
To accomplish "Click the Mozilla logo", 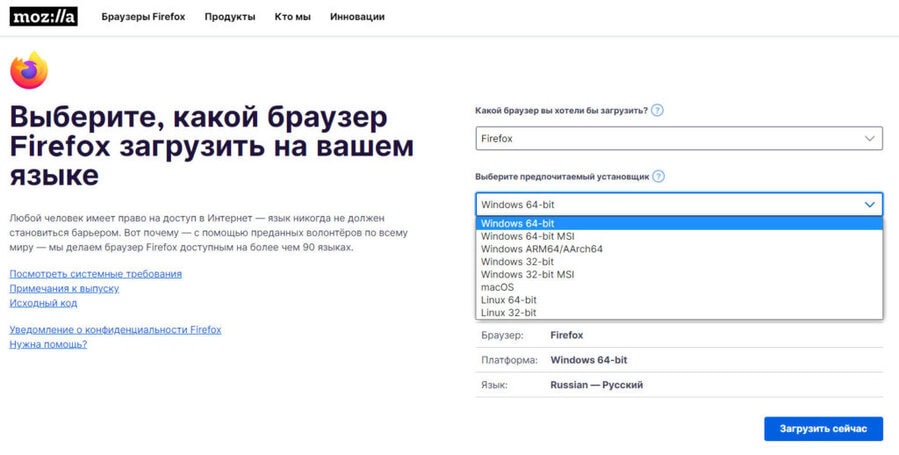I will click(x=44, y=17).
